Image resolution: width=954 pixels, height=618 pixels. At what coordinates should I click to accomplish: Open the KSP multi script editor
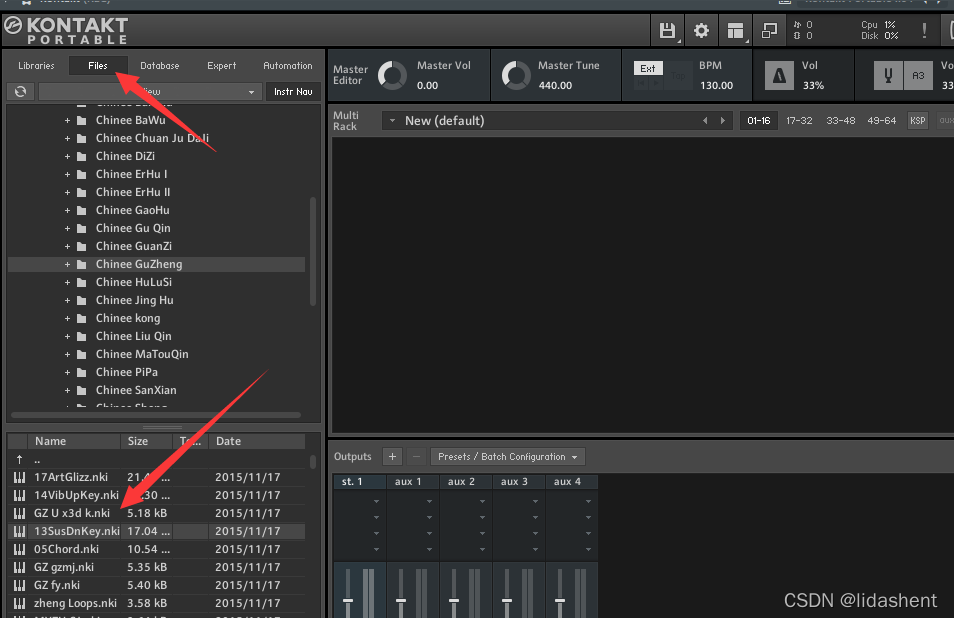[x=917, y=120]
